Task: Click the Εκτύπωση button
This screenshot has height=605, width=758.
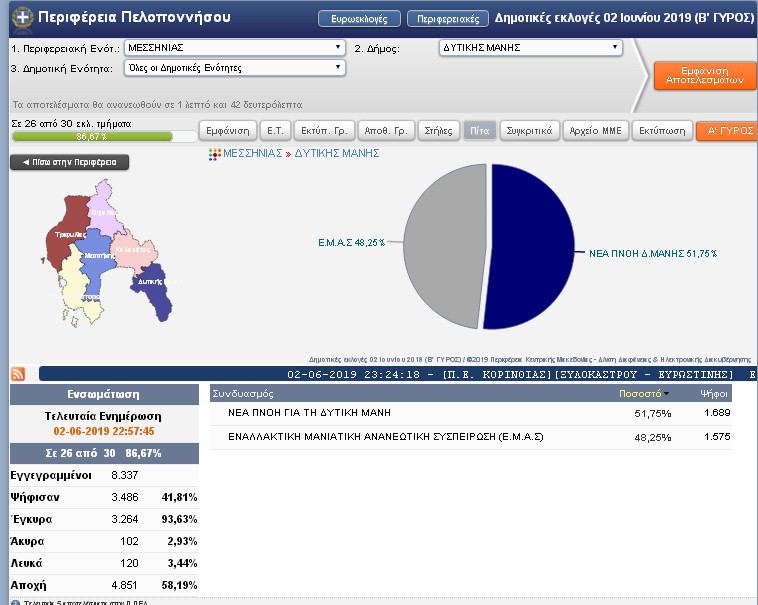Action: (662, 131)
